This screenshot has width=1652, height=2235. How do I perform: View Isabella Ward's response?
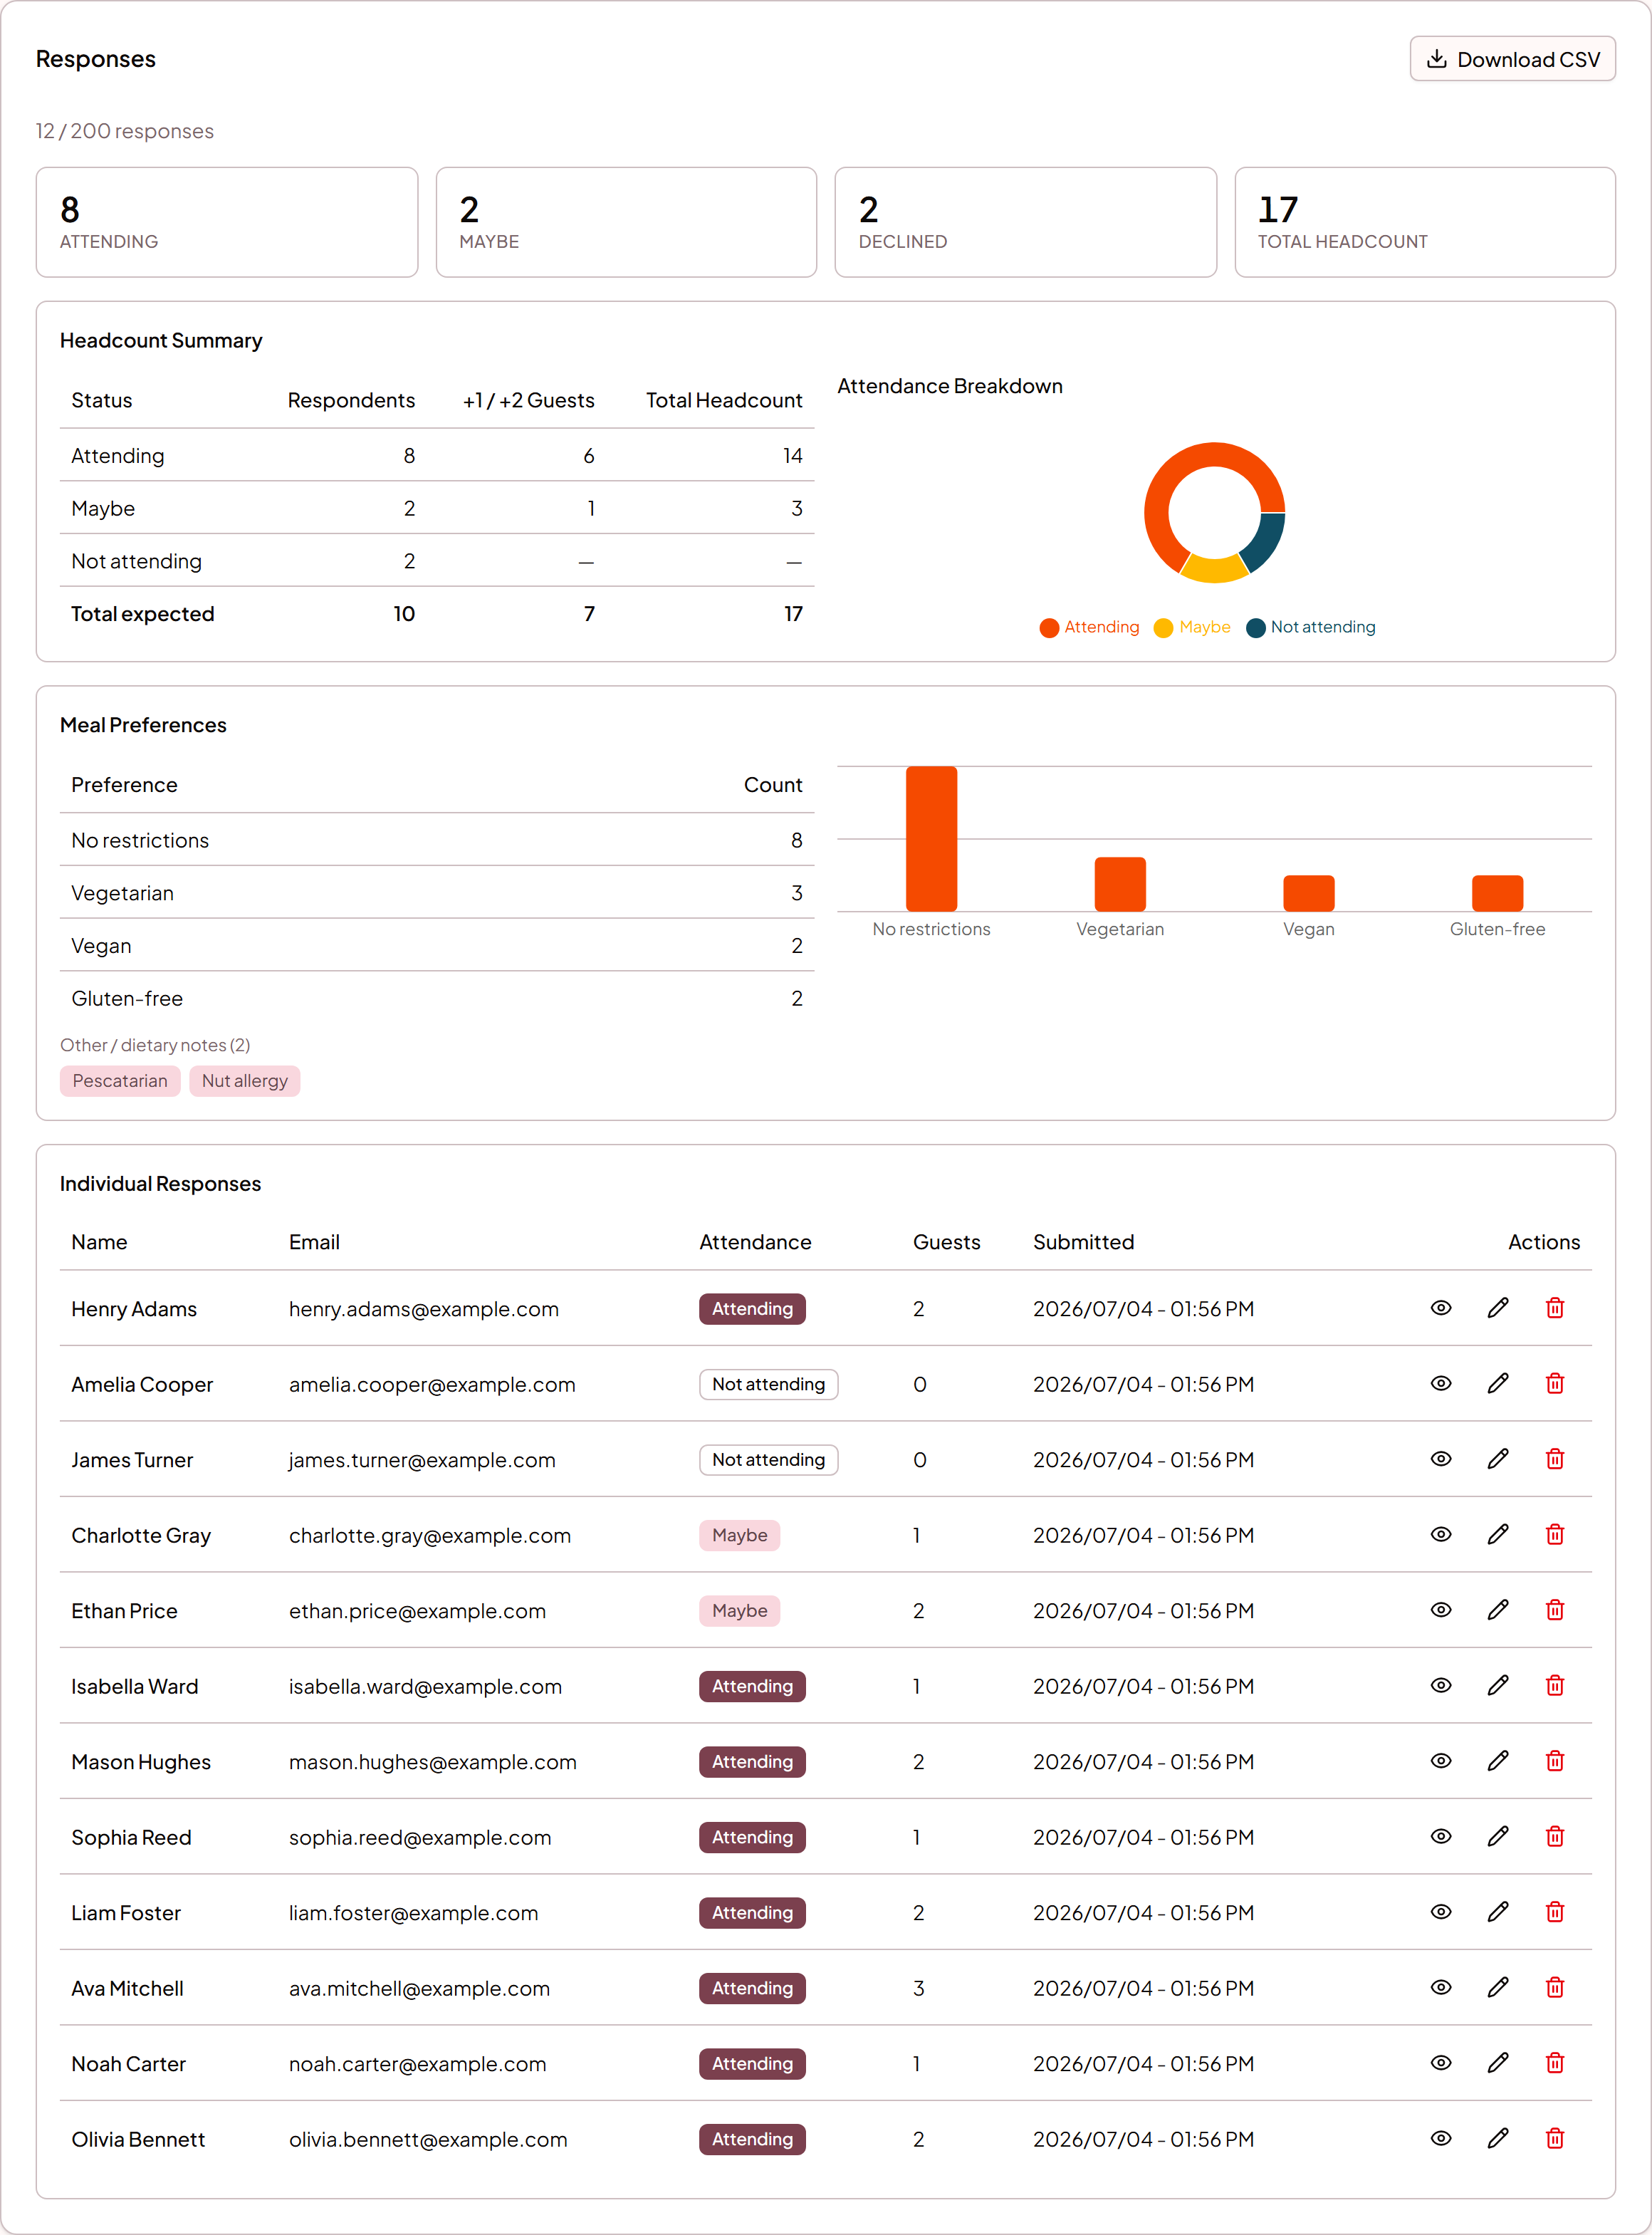click(1440, 1685)
